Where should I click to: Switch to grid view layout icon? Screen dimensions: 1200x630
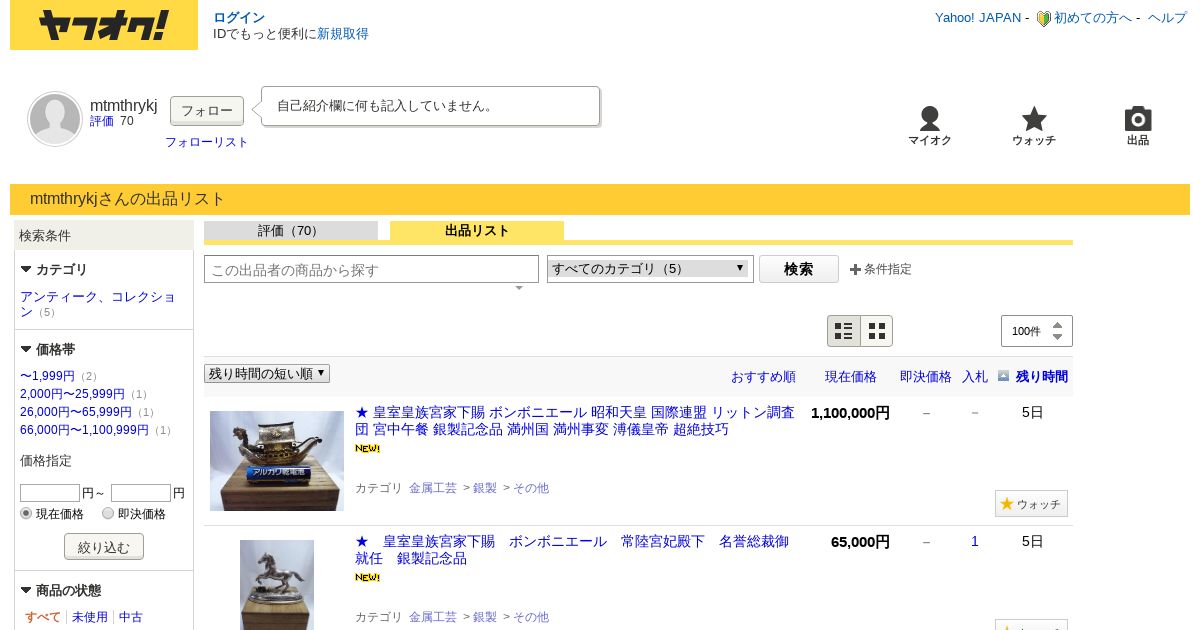[x=876, y=331]
